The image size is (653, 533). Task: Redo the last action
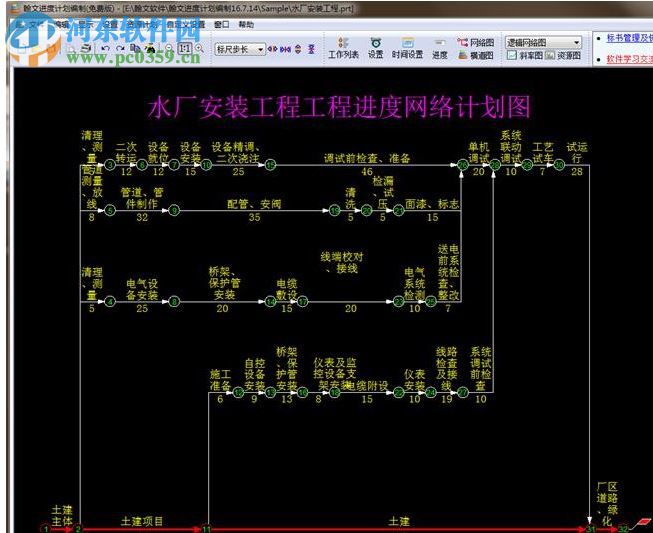coord(120,49)
